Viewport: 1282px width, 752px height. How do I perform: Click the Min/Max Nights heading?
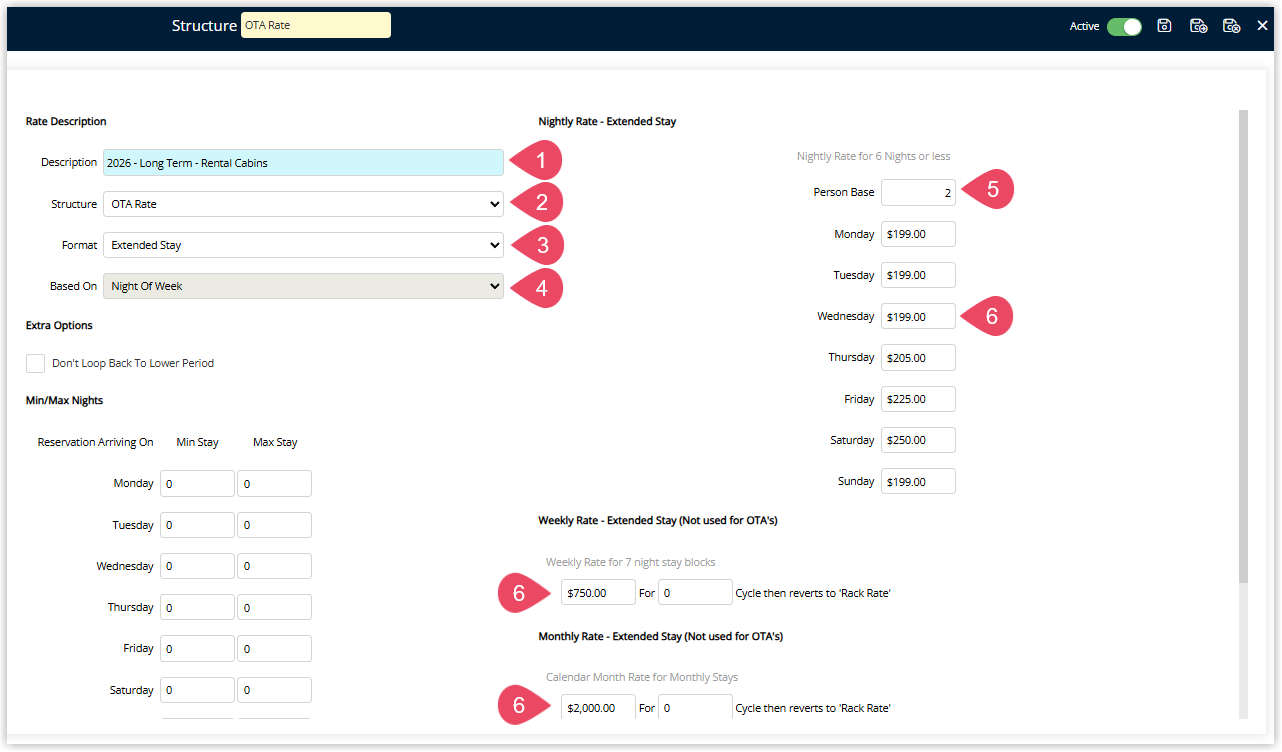click(x=64, y=401)
